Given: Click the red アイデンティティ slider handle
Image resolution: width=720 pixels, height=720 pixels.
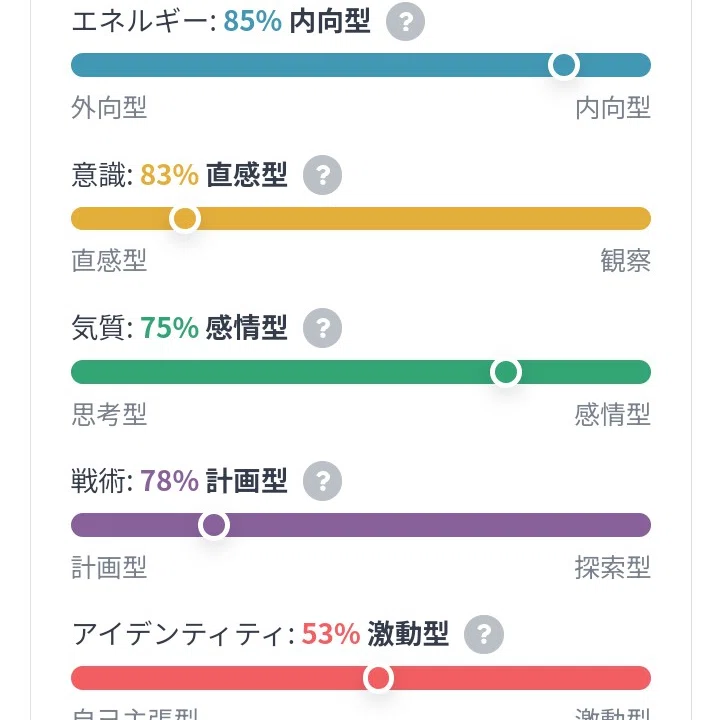Looking at the screenshot, I should tap(378, 678).
